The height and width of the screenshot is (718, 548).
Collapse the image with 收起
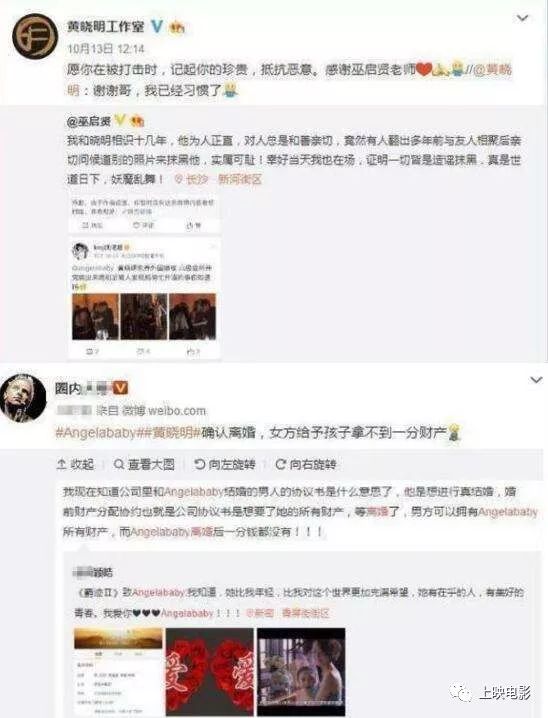tap(75, 464)
